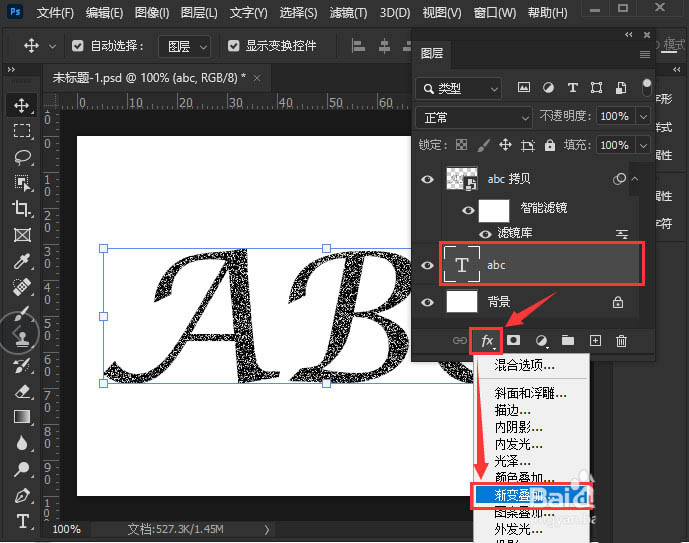Viewport: 689px width, 543px height.
Task: Open the 滤镜(T) menu
Action: [x=348, y=13]
